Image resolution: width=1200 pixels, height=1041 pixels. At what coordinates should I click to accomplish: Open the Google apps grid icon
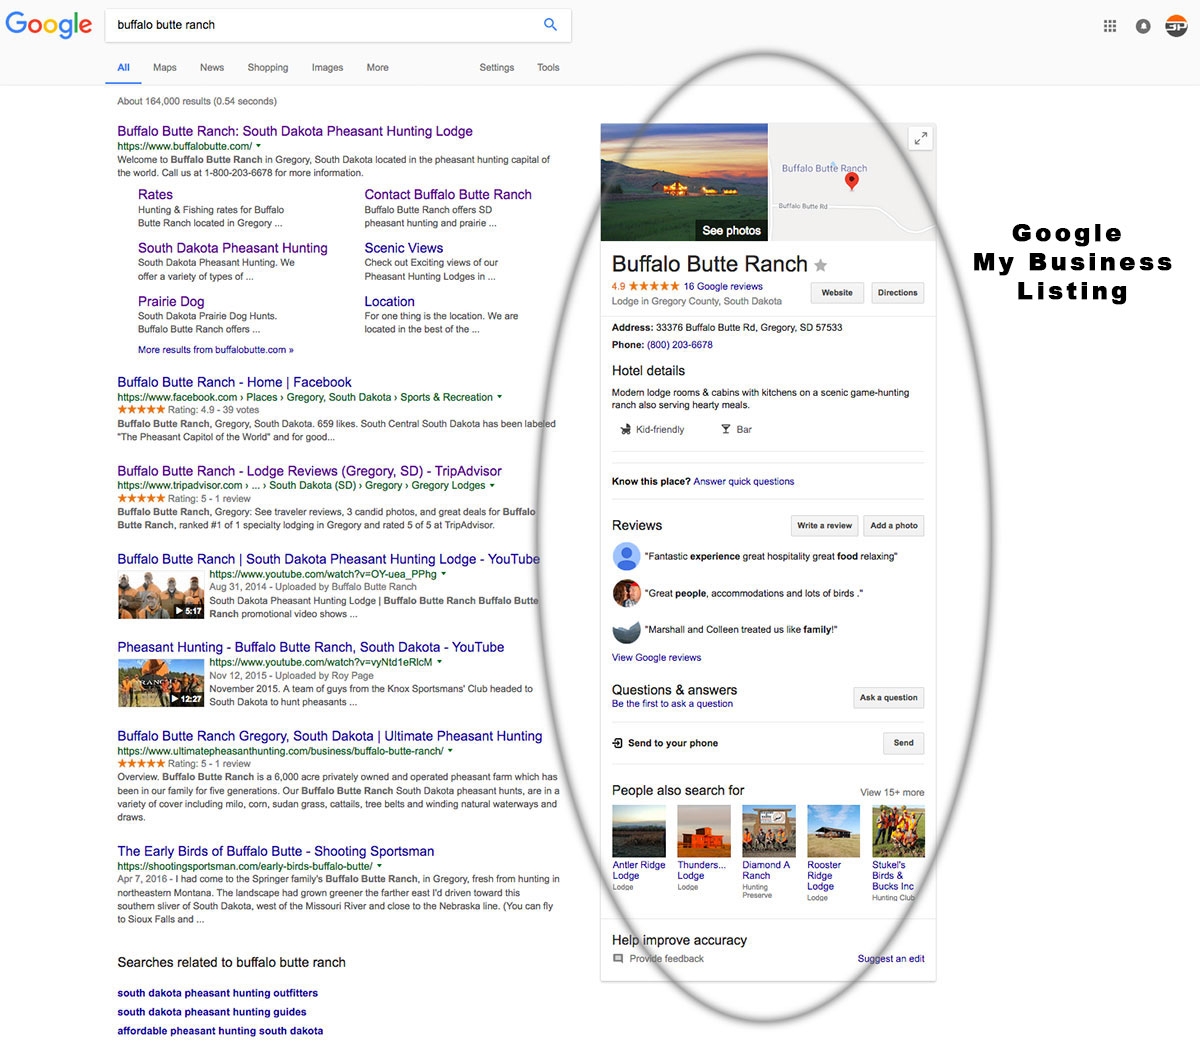(1110, 26)
